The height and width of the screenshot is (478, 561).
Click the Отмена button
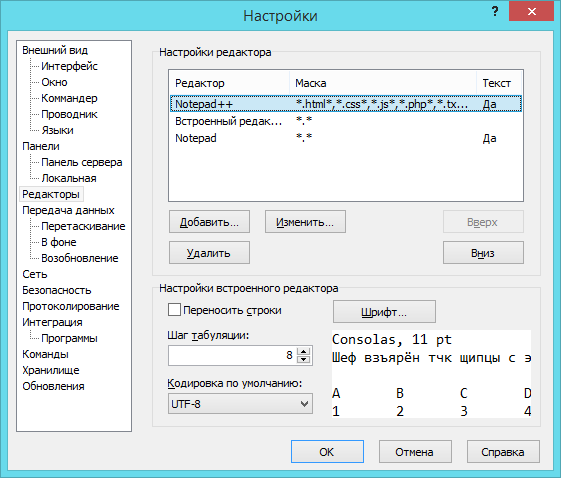point(415,452)
